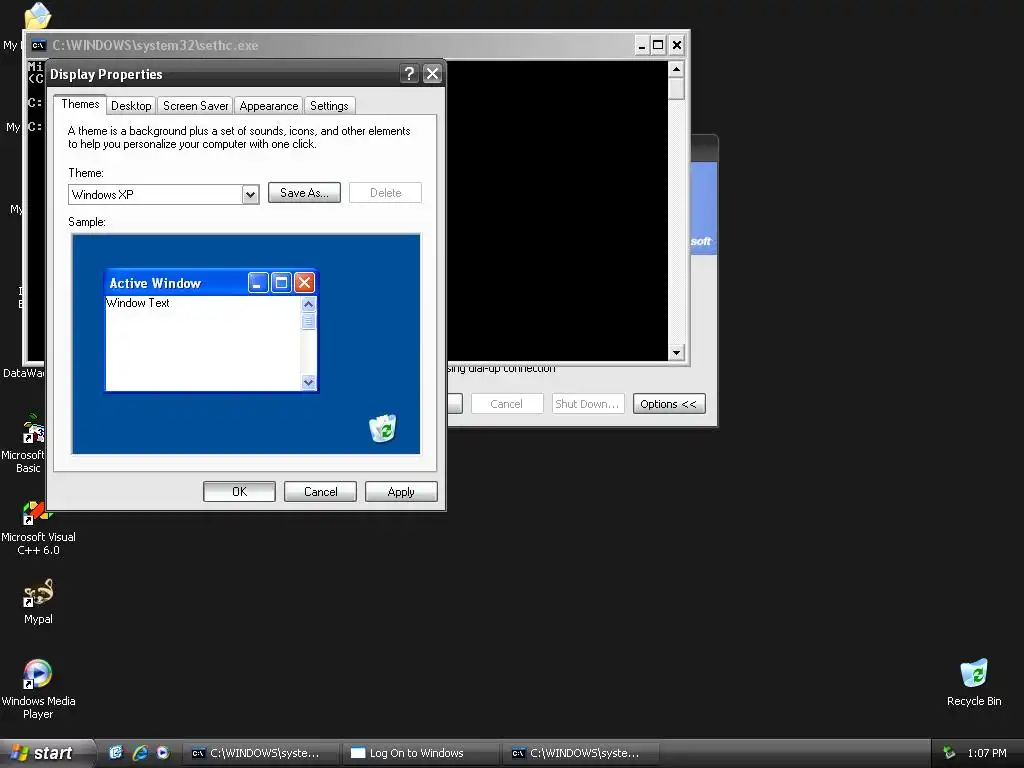The height and width of the screenshot is (768, 1024).
Task: Select Microsoft Visual C++ 6.0 shortcut
Action: click(x=38, y=528)
